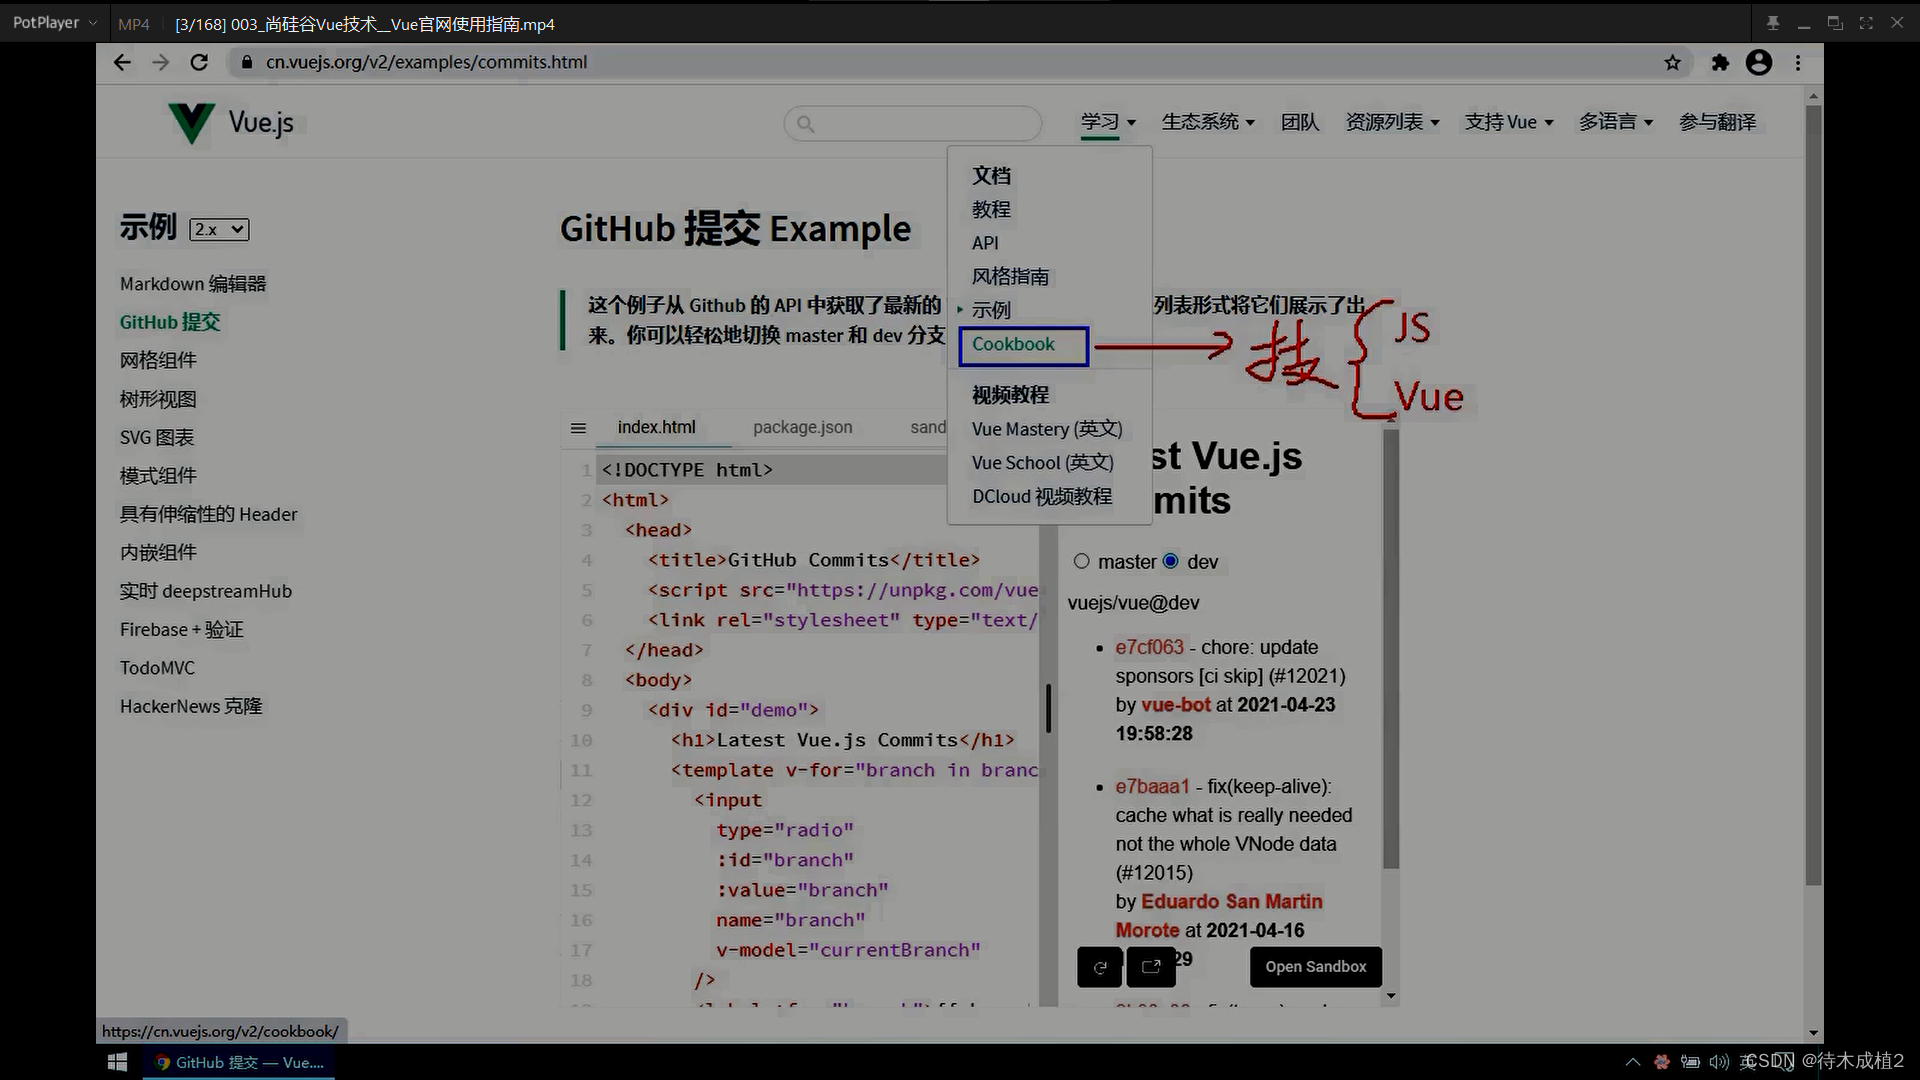Toggle the 2x version selector dropdown

pyautogui.click(x=216, y=229)
